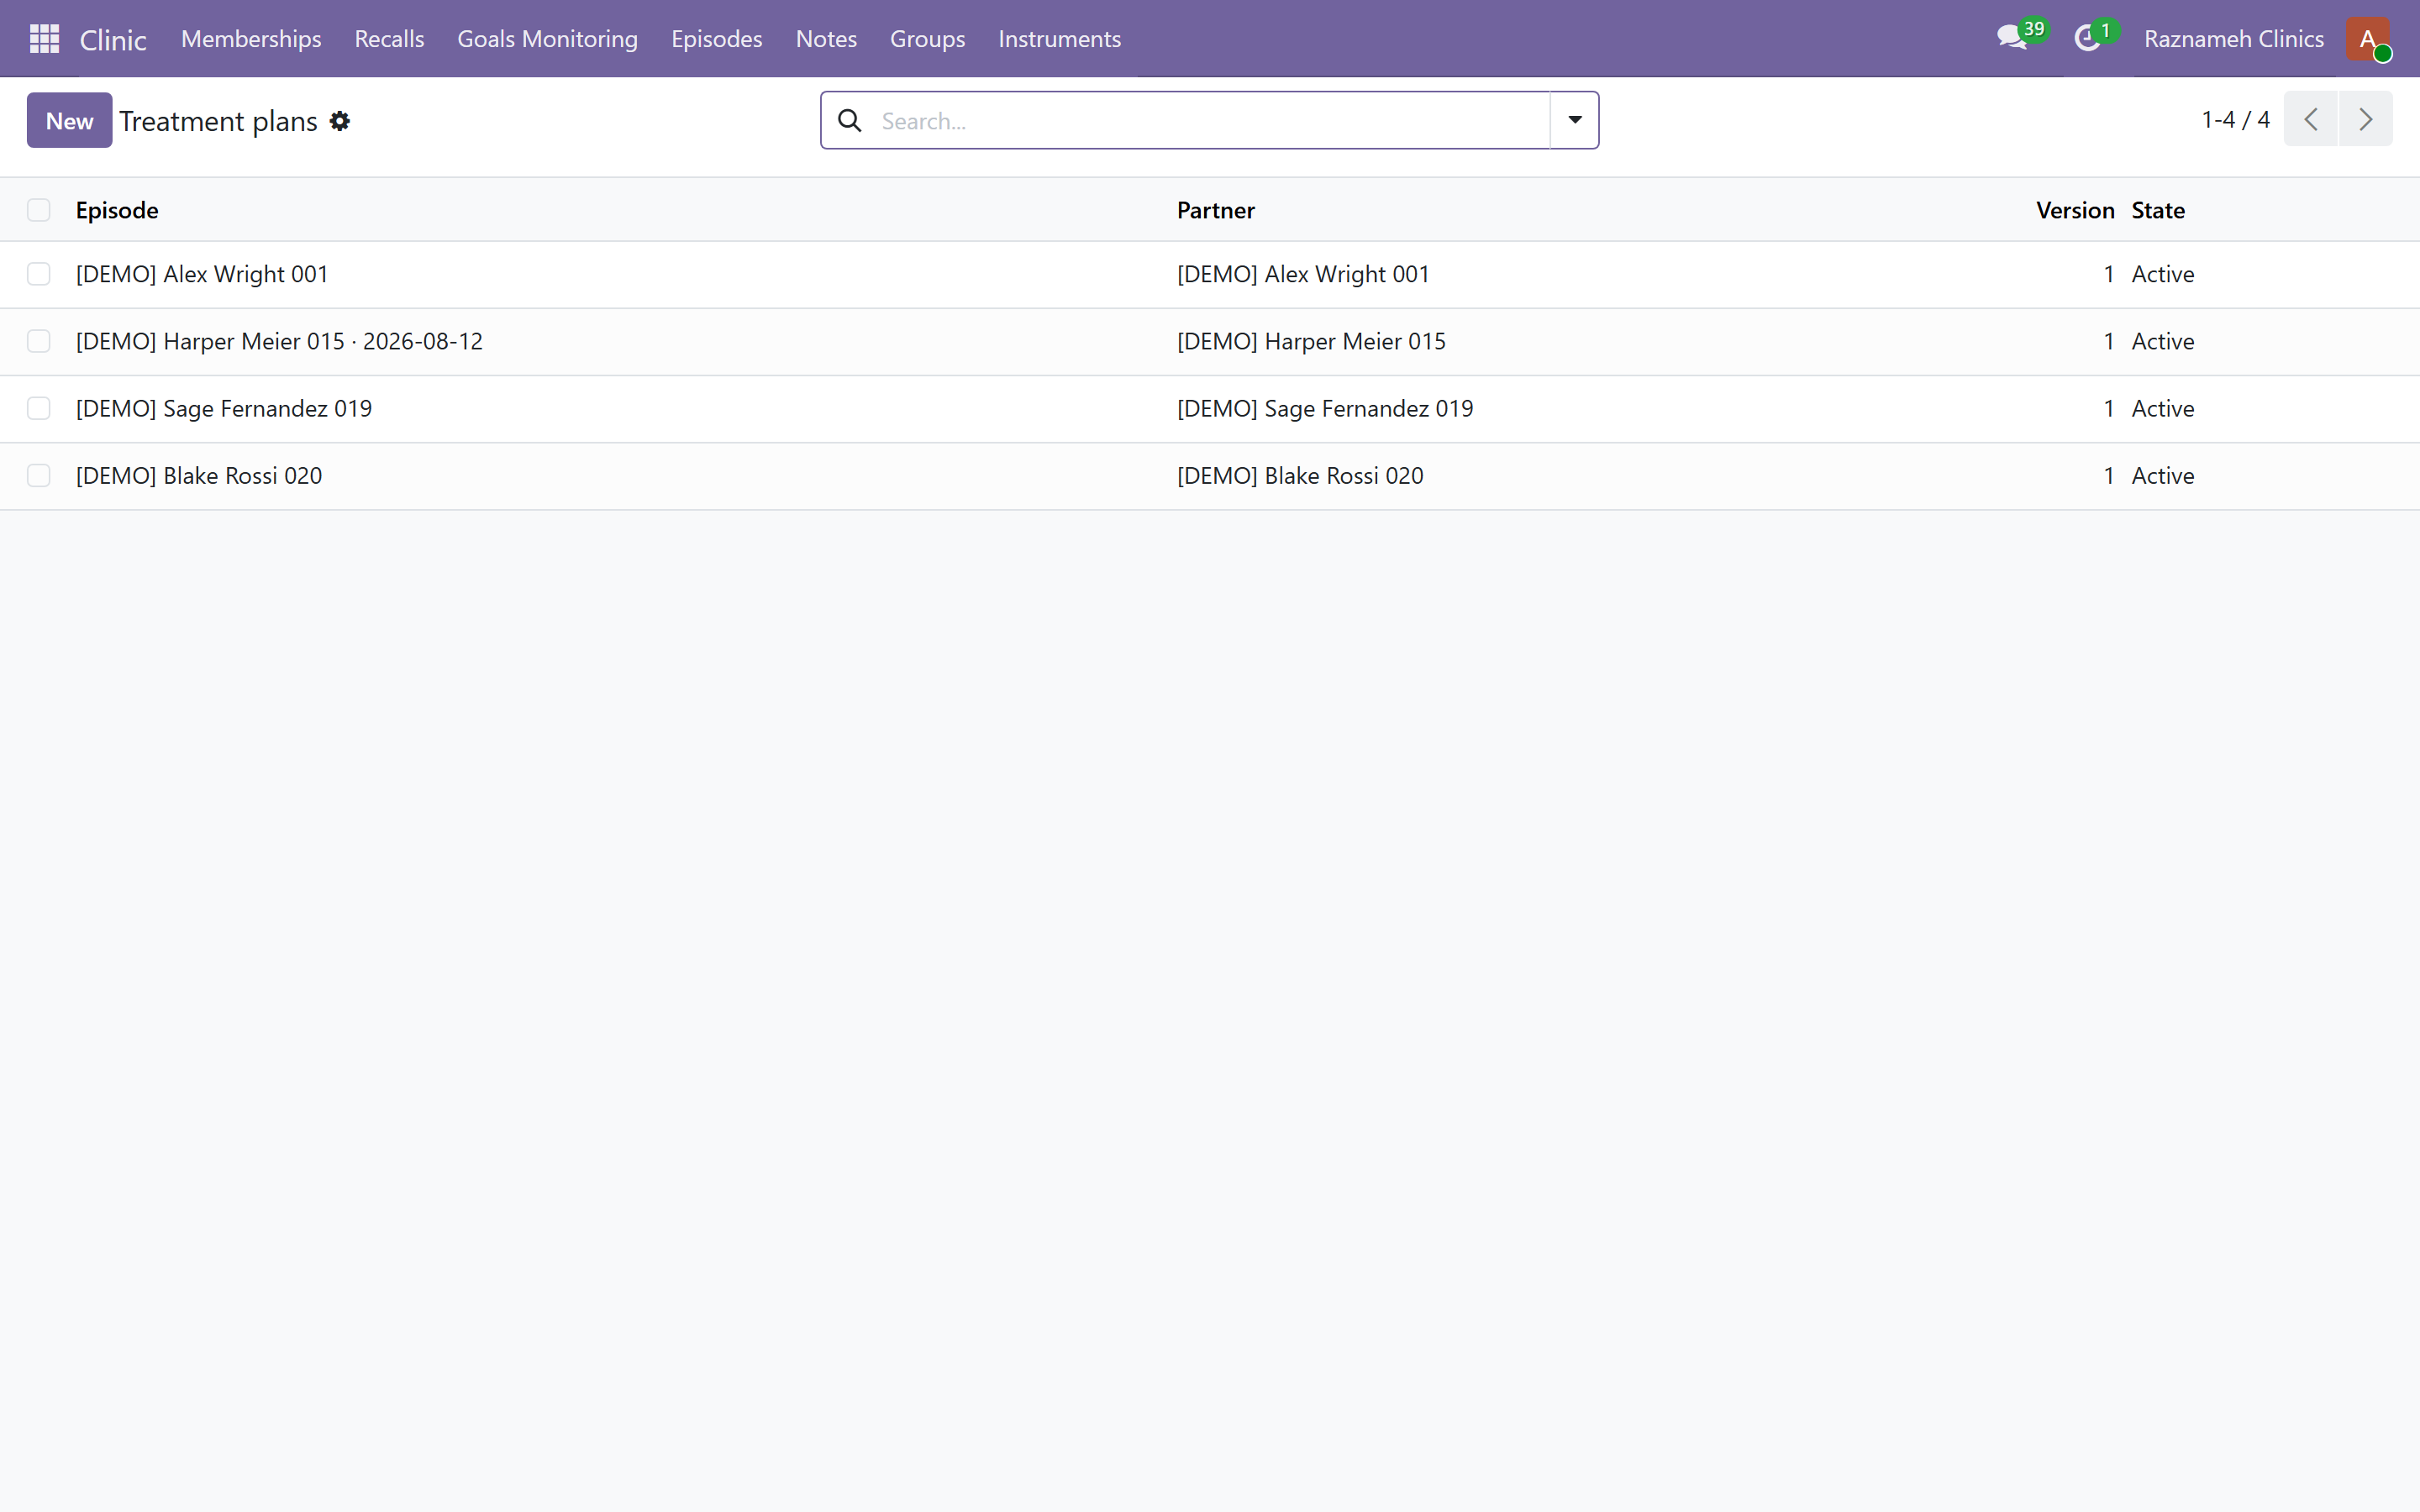This screenshot has width=2420, height=1512.
Task: Click partner cell [DEMO] Harper Meier 015
Action: pos(1311,341)
